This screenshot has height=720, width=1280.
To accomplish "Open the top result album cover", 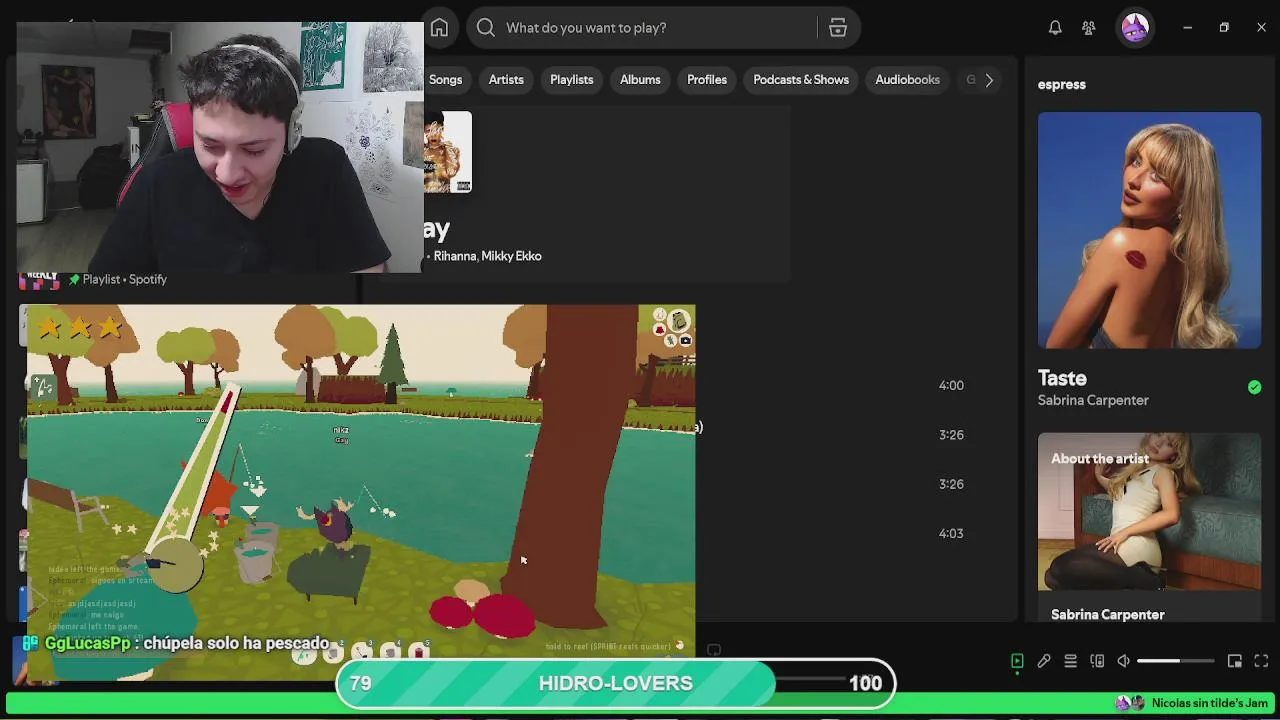I will (x=448, y=152).
